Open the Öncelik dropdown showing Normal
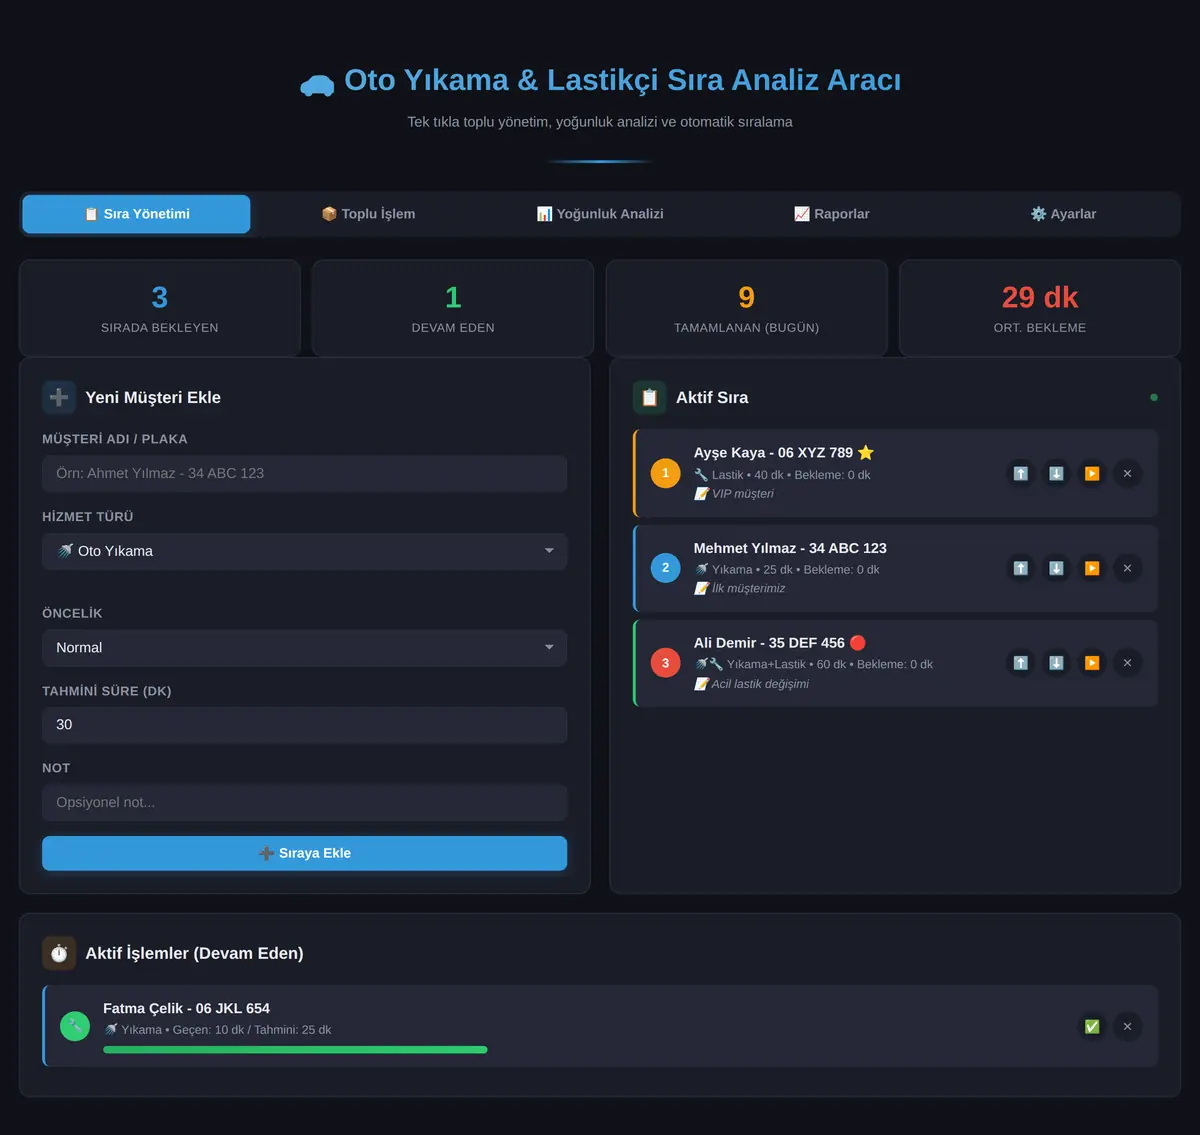 [305, 648]
